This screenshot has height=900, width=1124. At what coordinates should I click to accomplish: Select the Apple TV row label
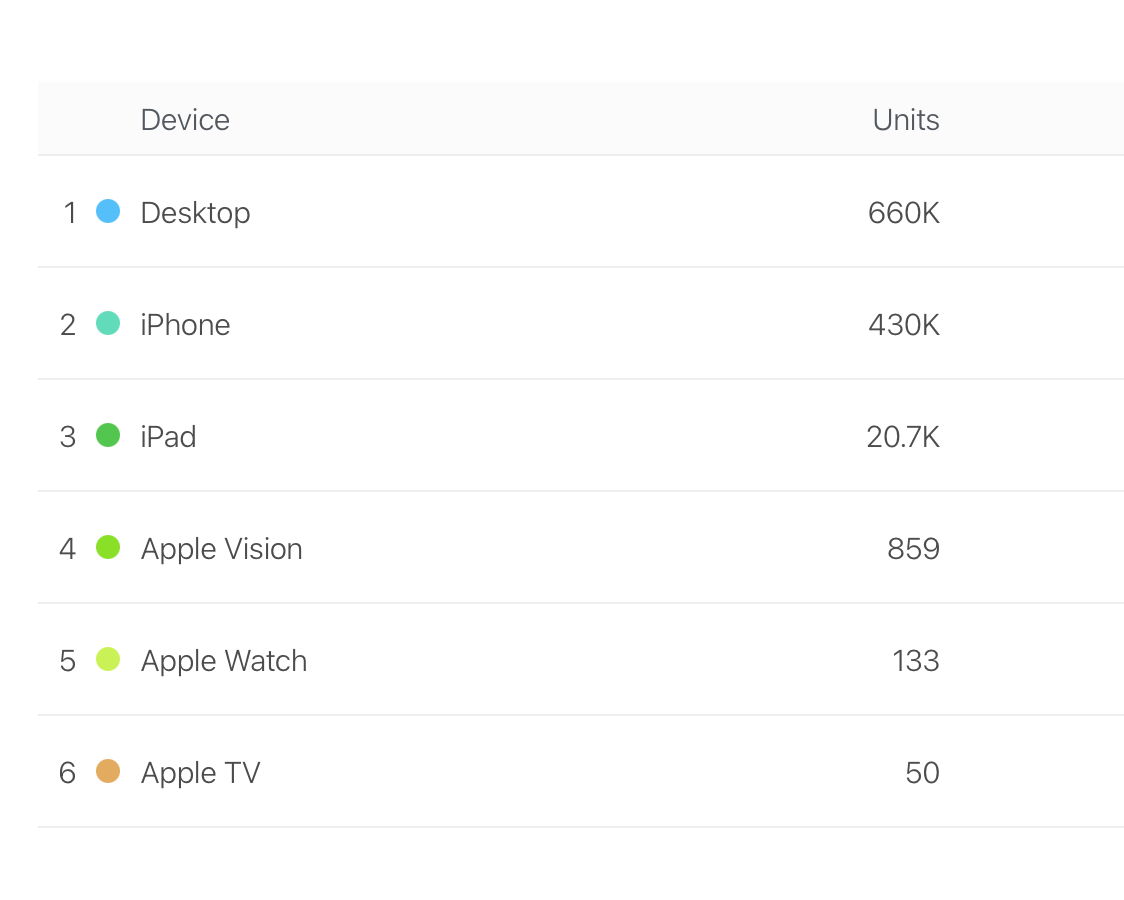[x=200, y=773]
